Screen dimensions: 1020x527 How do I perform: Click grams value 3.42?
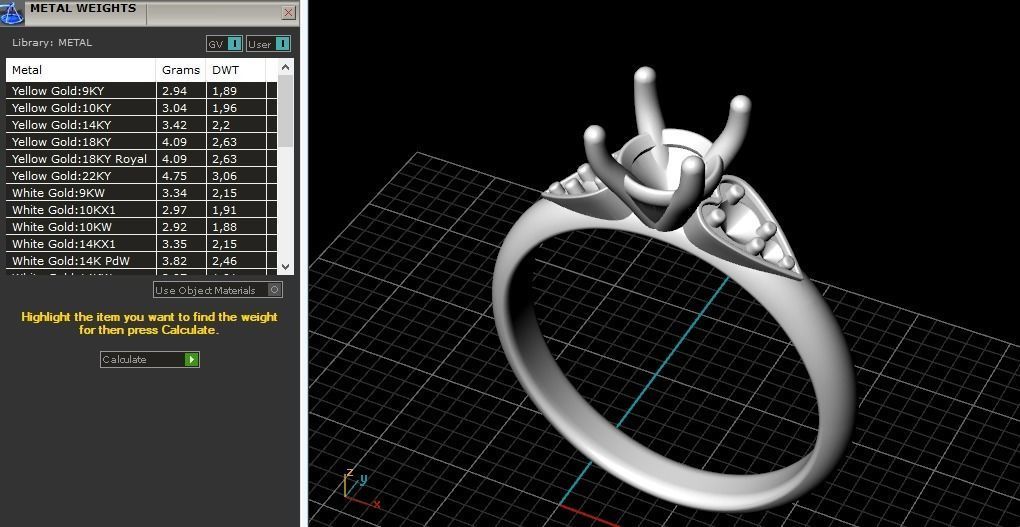click(x=174, y=124)
